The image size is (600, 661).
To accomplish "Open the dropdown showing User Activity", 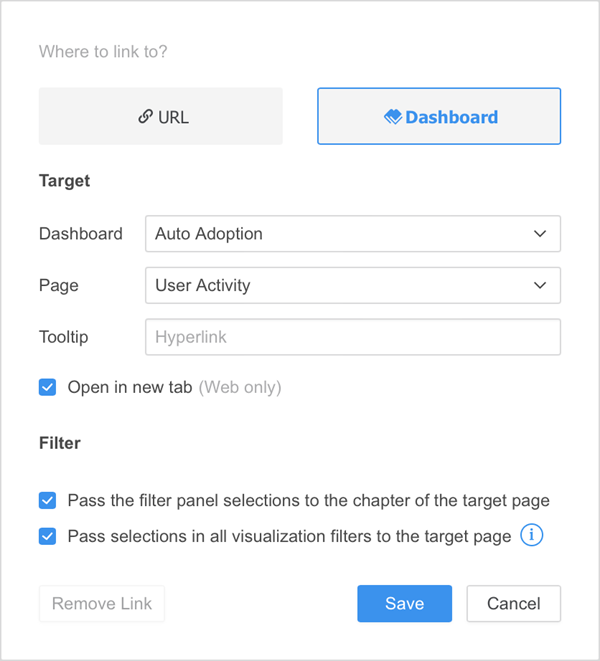I will pyautogui.click(x=352, y=286).
